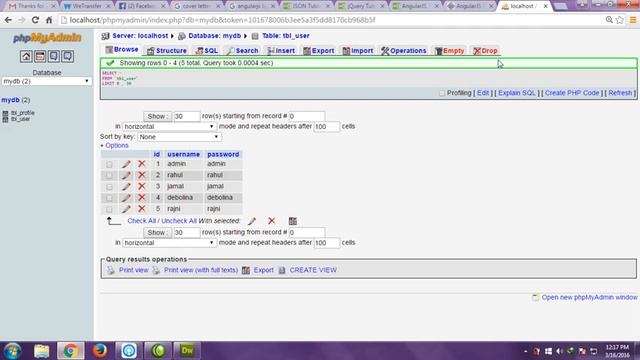Image resolution: width=640 pixels, height=360 pixels.
Task: Click the Create PHP Code link
Action: (x=572, y=93)
